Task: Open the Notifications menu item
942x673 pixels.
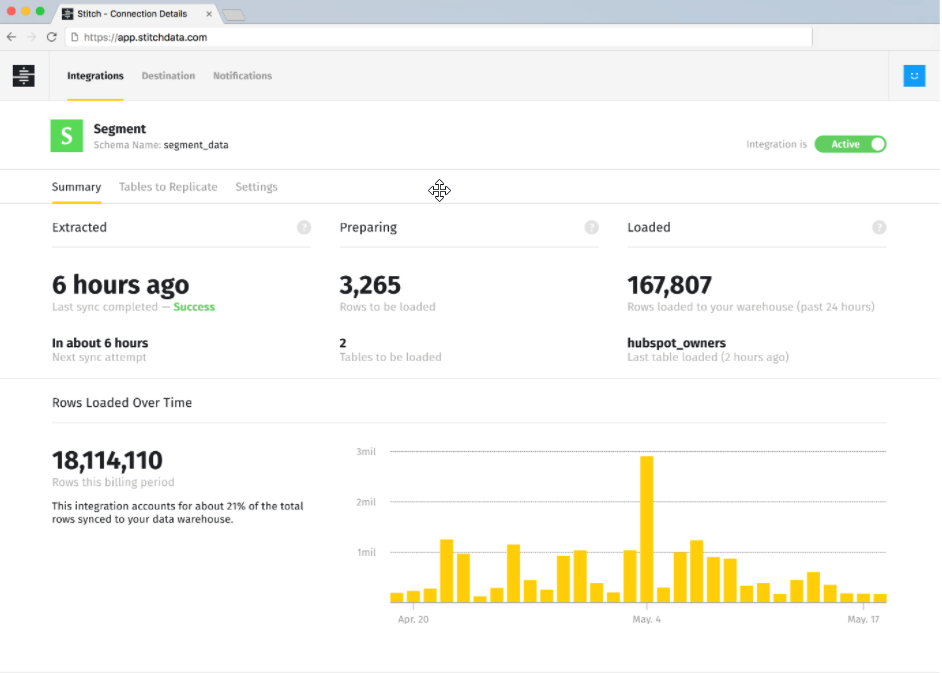Action: (x=242, y=76)
